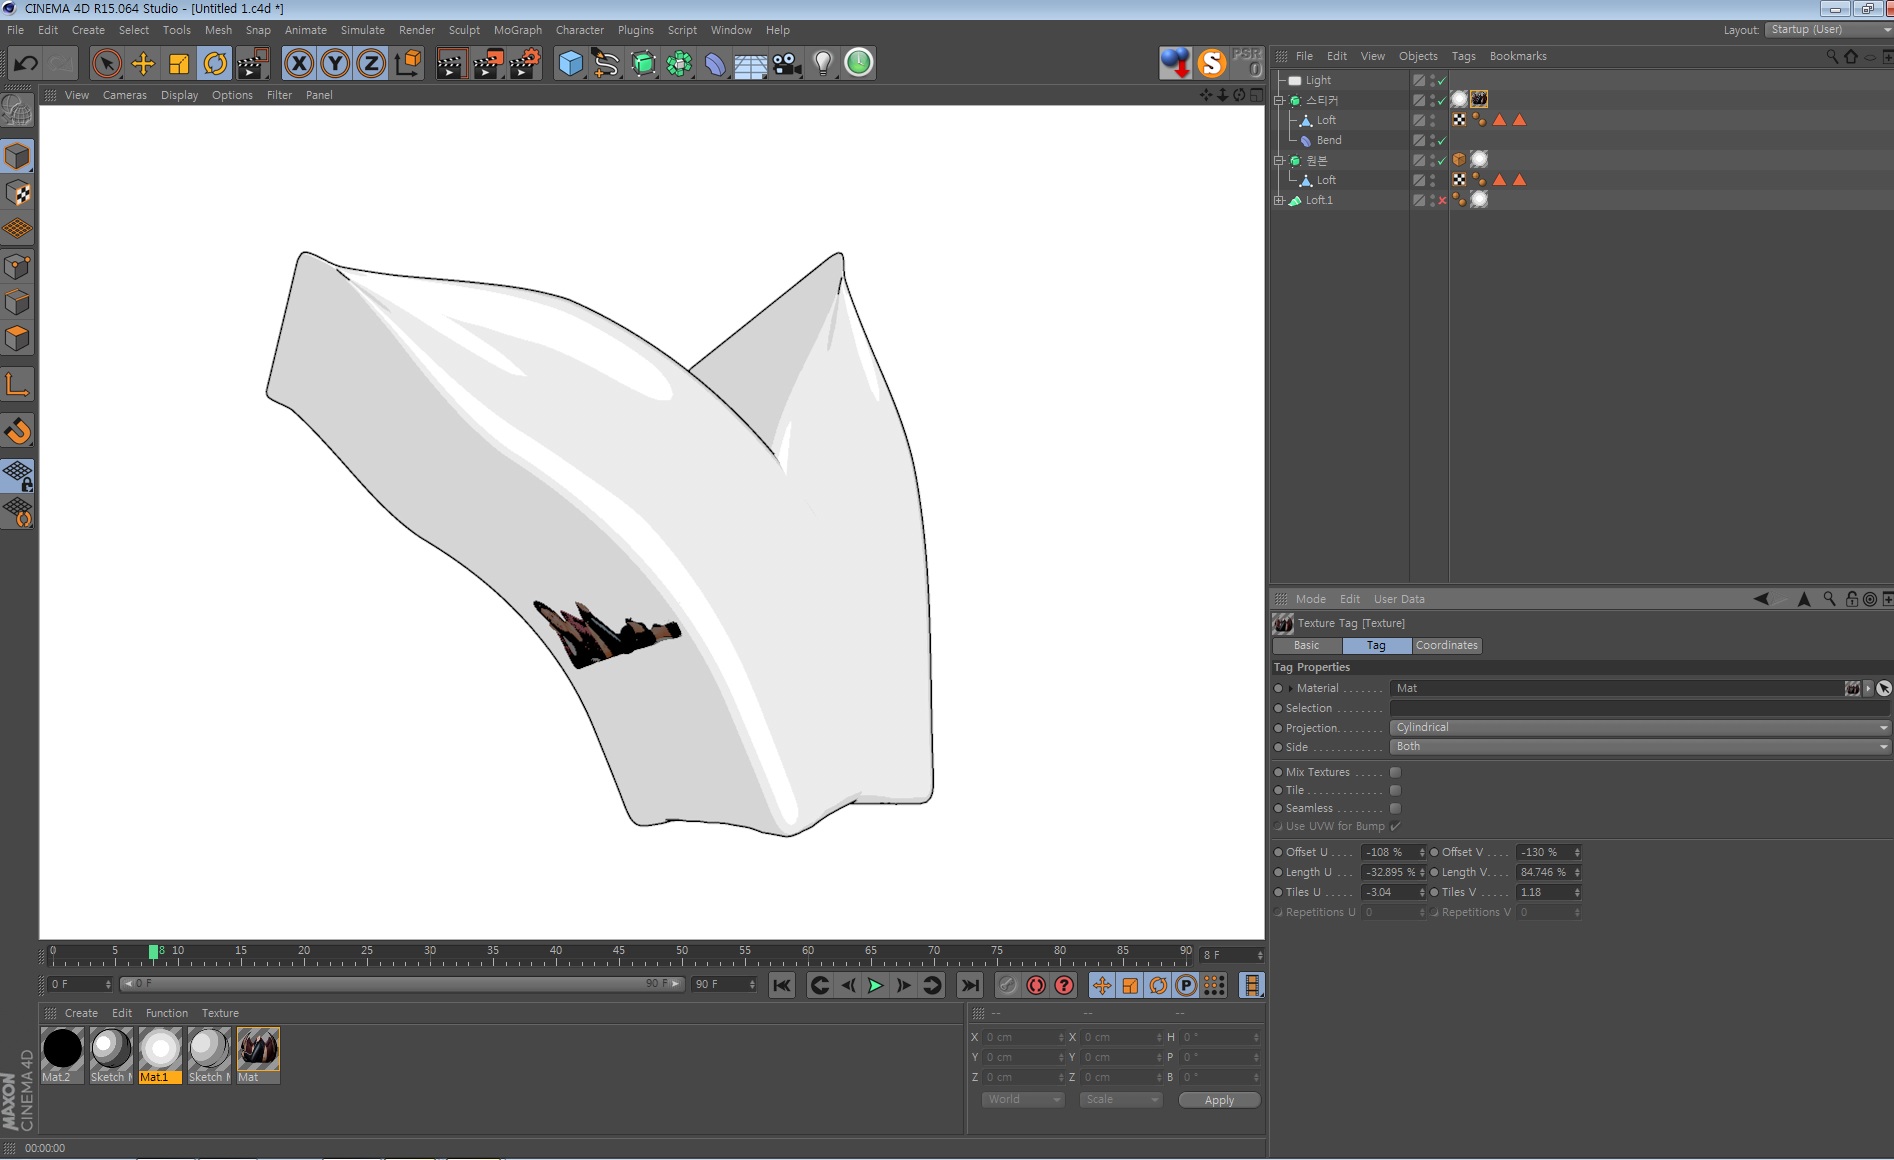Click Render View clapperboard icon

pyautogui.click(x=451, y=64)
